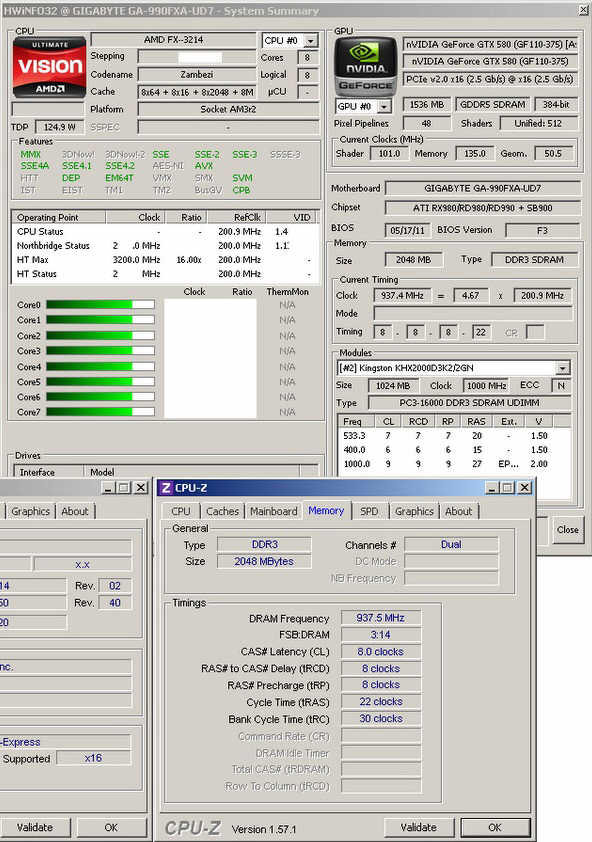Expand the Kingston module selection dropdown
The image size is (592, 842).
point(563,368)
